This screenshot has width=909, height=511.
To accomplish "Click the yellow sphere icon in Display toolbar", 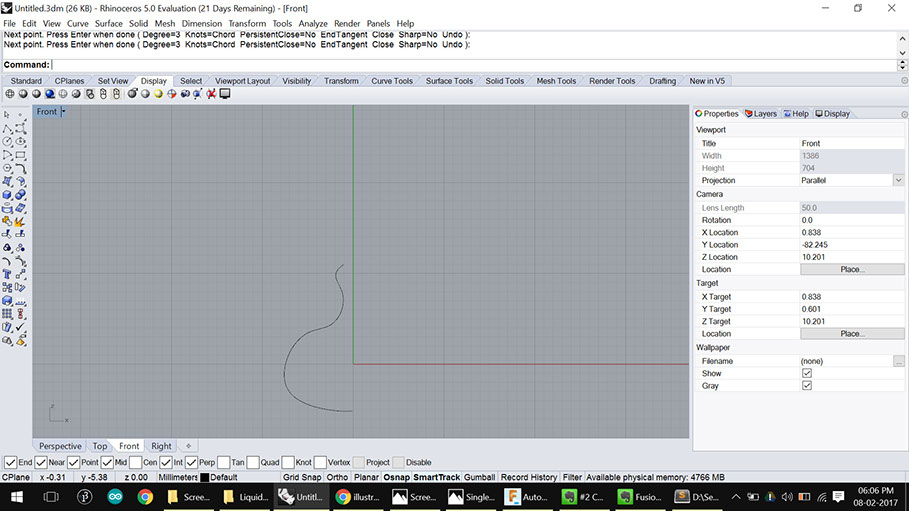I will [x=158, y=94].
